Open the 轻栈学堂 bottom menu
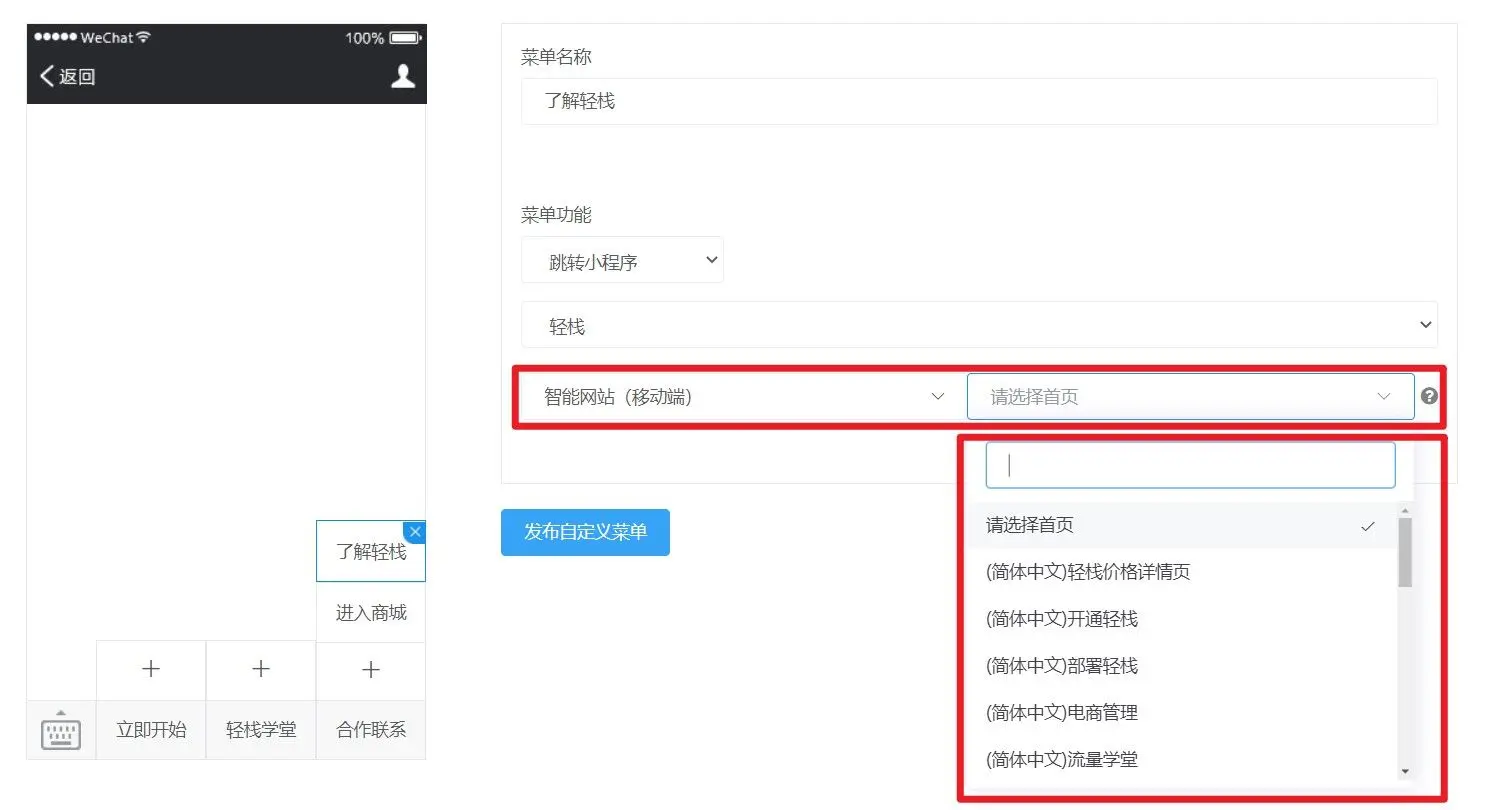The width and height of the screenshot is (1490, 810). coord(261,730)
